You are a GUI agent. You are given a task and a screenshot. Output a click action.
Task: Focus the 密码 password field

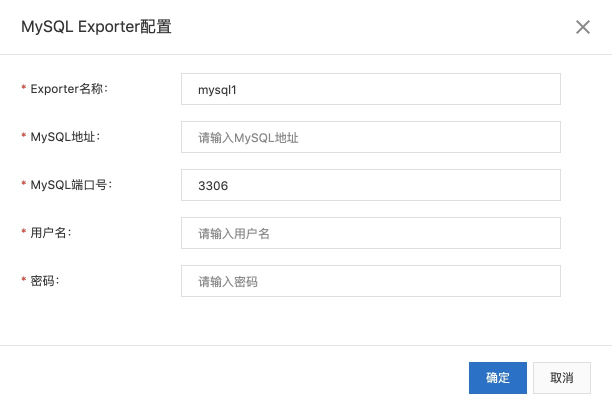[x=370, y=281]
